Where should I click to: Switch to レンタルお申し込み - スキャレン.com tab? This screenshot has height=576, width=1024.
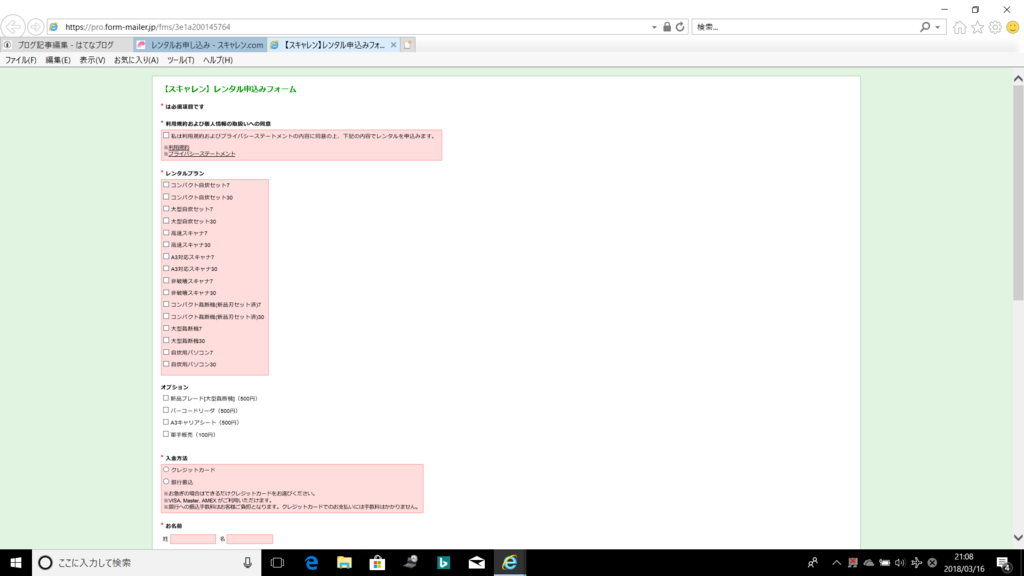pos(200,45)
